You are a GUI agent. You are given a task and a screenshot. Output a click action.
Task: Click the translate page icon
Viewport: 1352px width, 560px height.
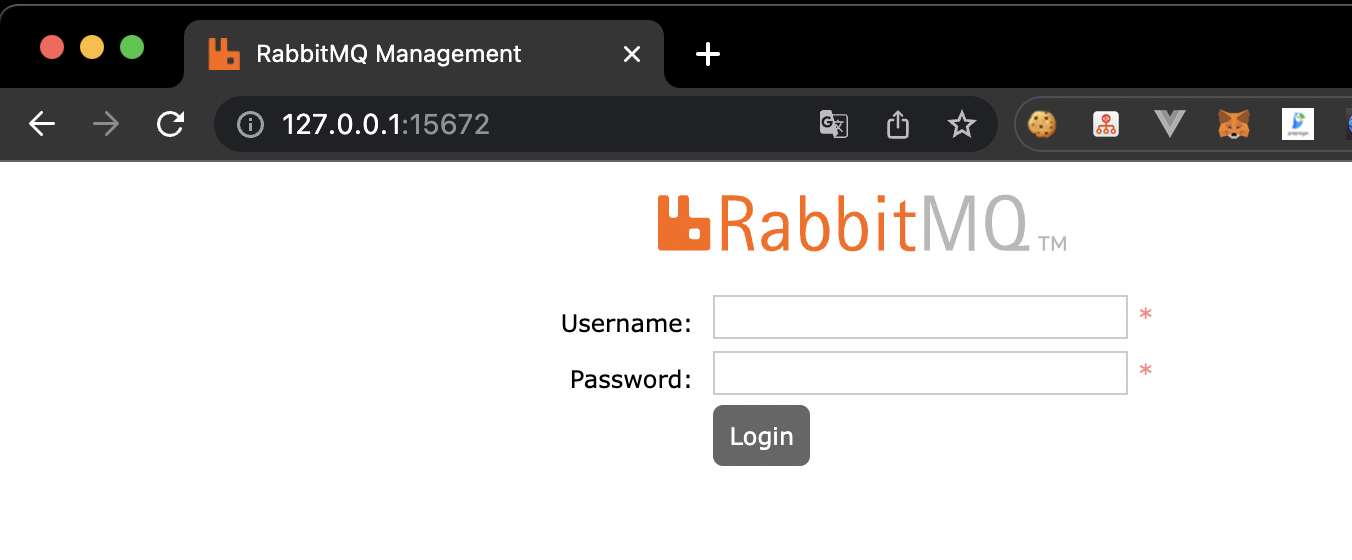point(834,124)
